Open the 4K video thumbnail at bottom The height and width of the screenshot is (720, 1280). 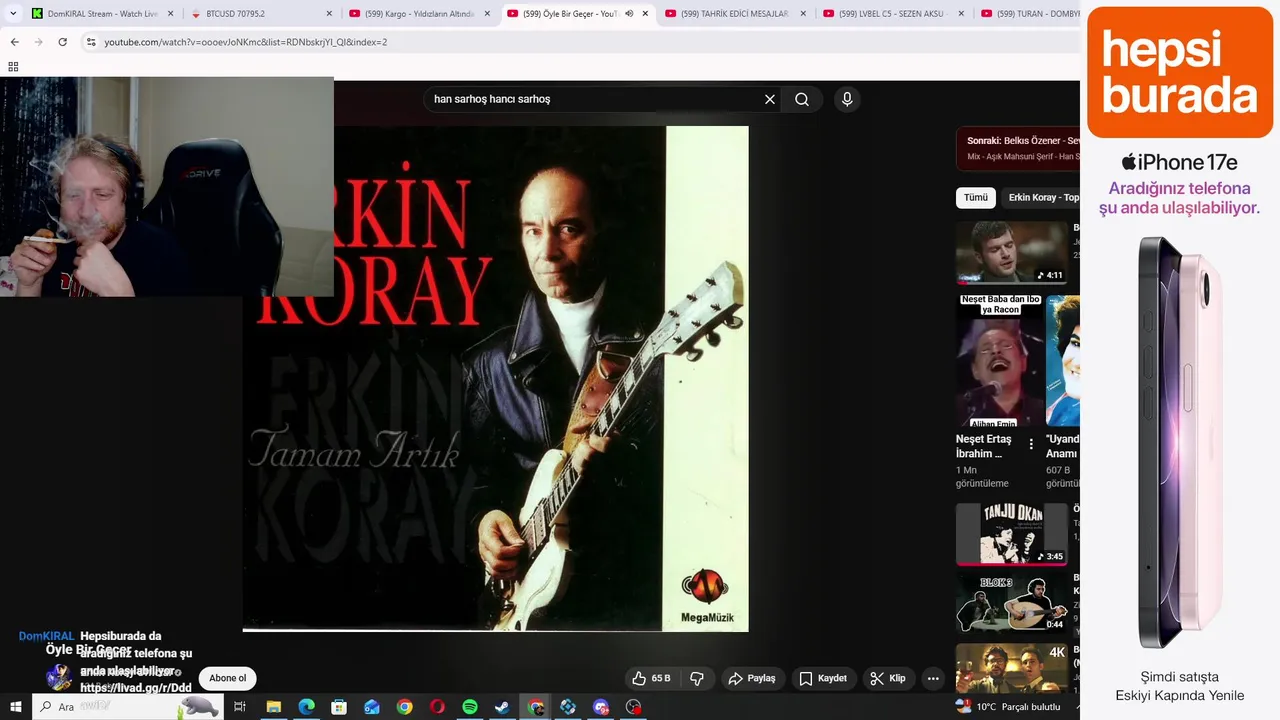(1011, 668)
